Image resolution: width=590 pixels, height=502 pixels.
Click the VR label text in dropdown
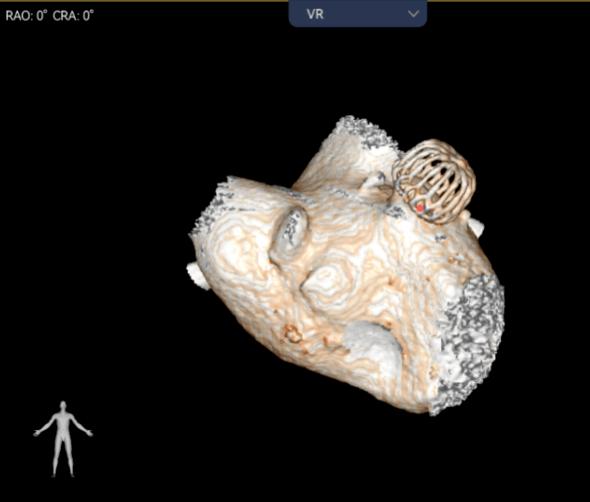315,14
